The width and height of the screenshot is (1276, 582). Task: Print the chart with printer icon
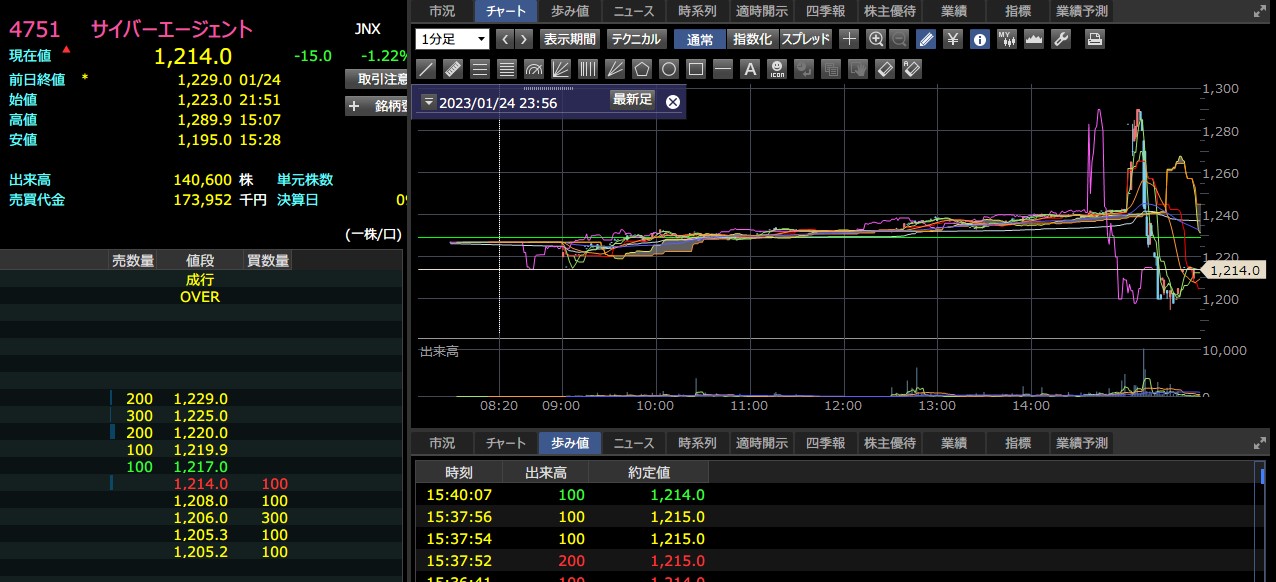point(1095,39)
